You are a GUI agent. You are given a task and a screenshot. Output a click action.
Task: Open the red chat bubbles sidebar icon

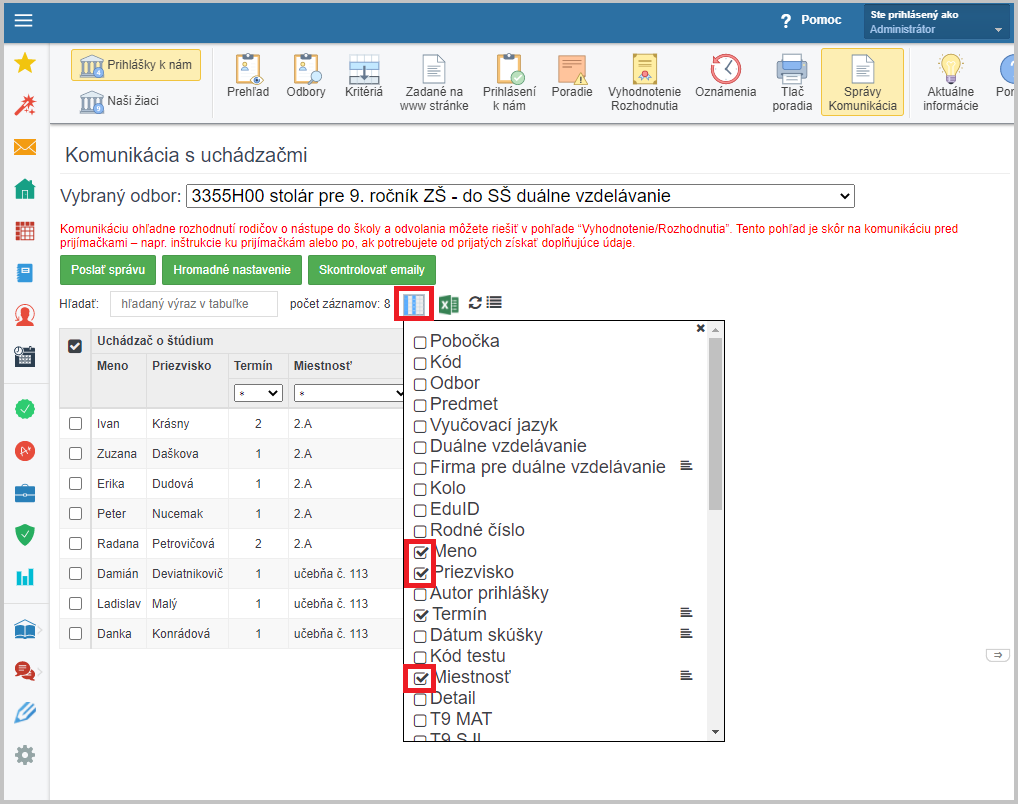[25, 671]
